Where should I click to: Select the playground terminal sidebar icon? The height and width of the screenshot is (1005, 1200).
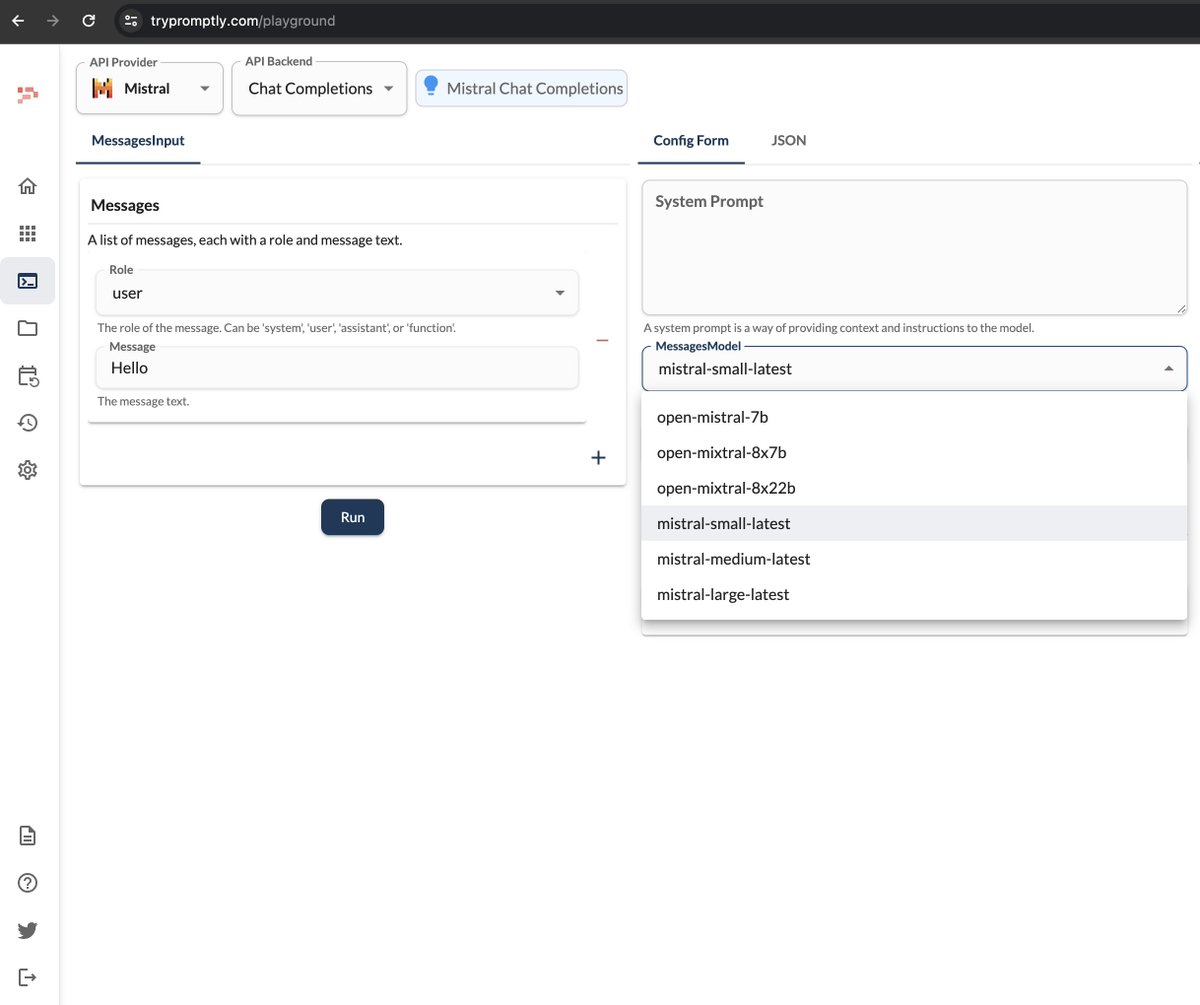(28, 281)
